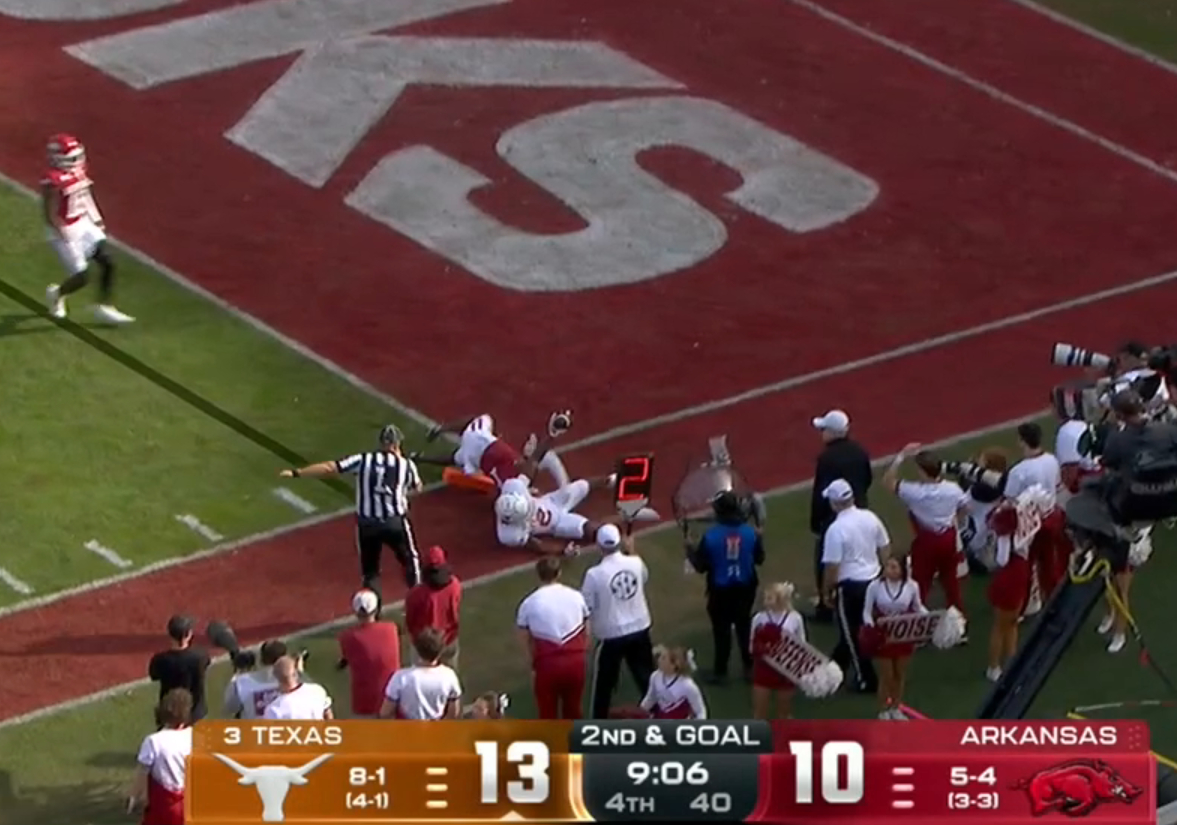Screen dimensions: 1177x825
Task: Click the 40 play clock
Action: [x=710, y=803]
